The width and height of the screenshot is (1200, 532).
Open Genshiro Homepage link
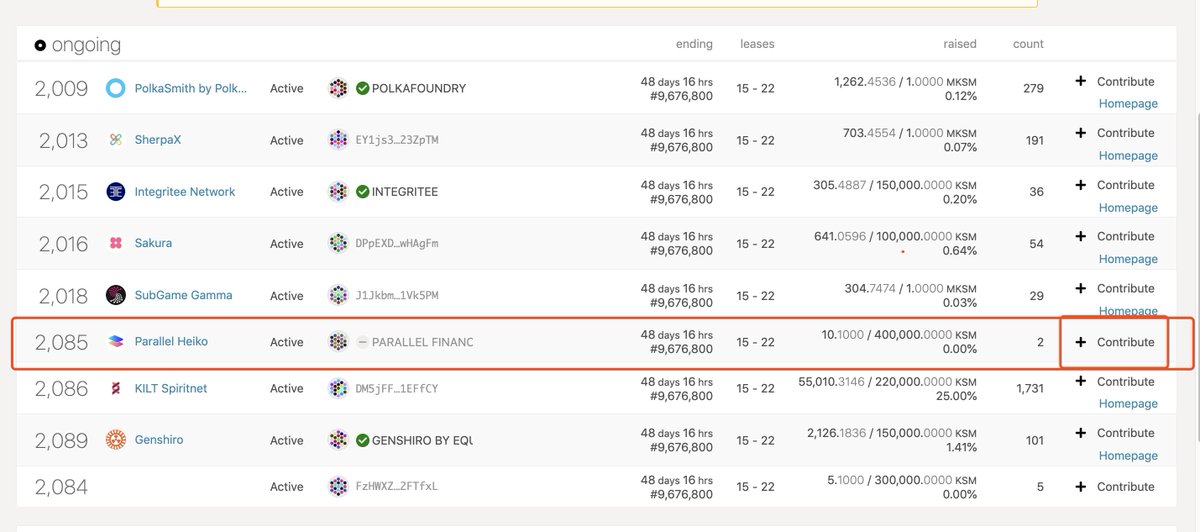(1128, 456)
